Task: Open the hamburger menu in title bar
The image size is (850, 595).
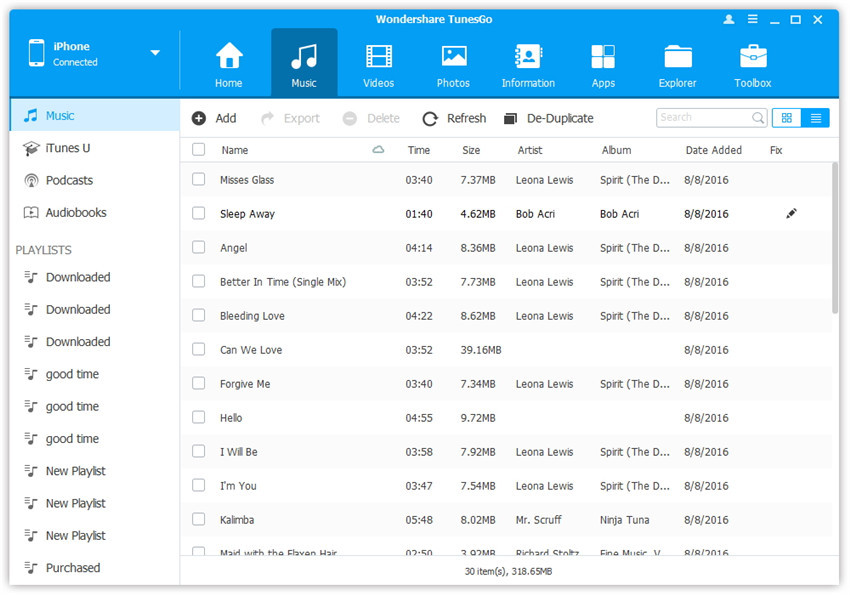Action: [752, 20]
